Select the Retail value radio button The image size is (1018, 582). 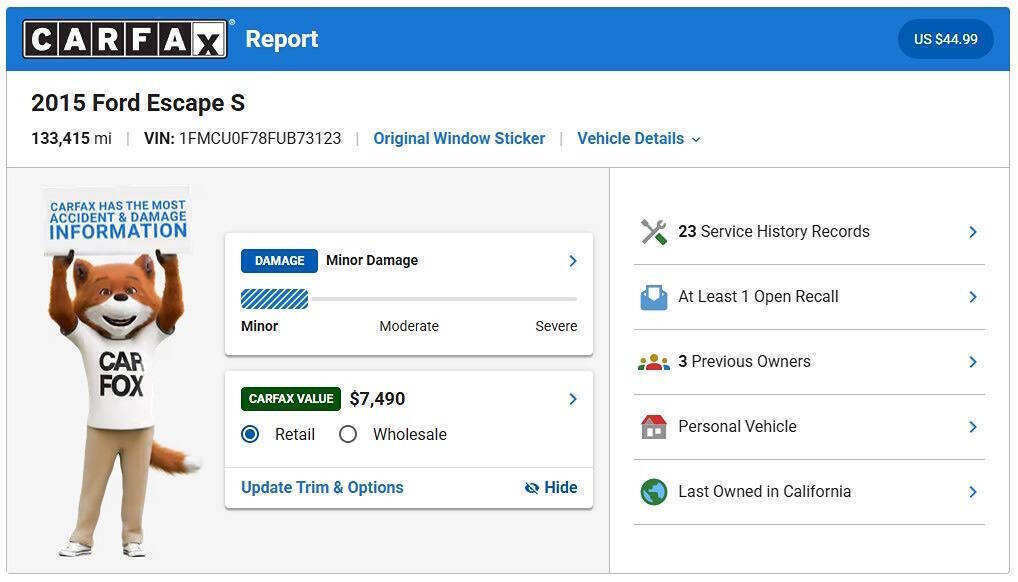250,434
